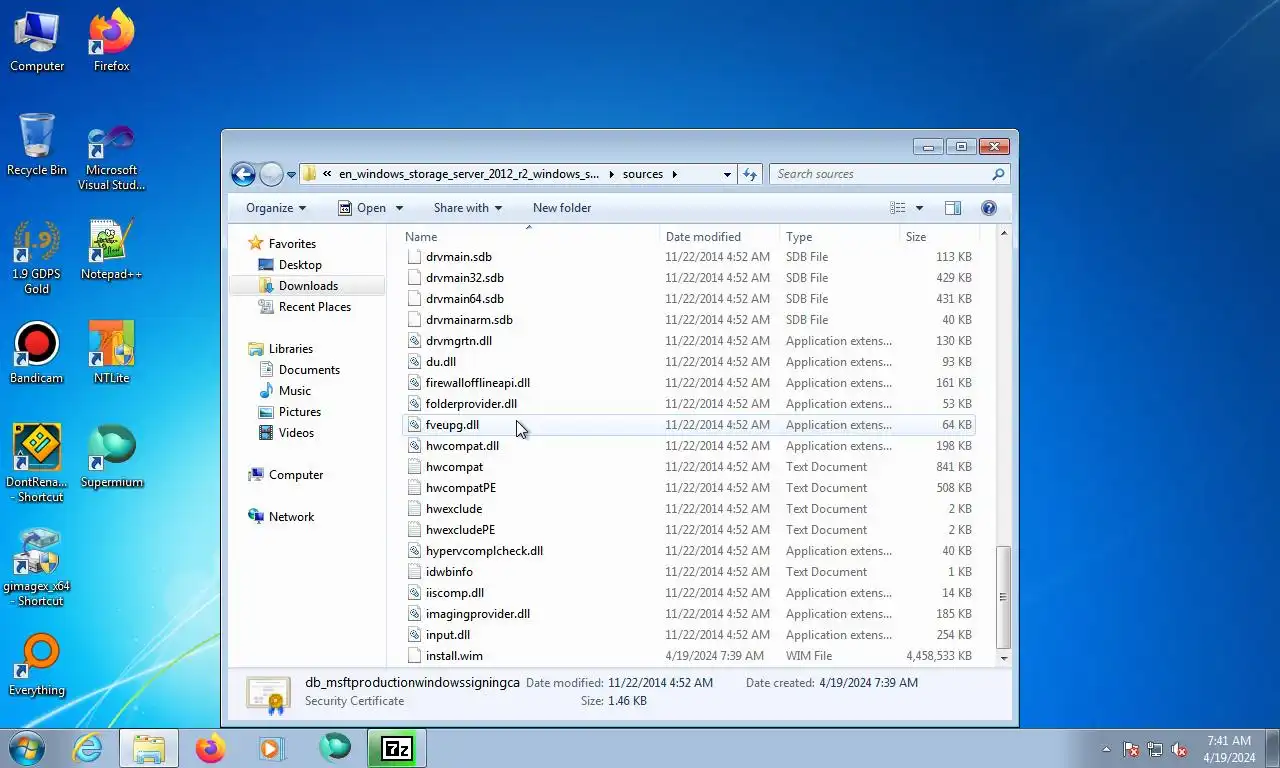Screen dimensions: 1280x768
Task: Select the Microsoft Visual Studio desktop shortcut
Action: click(x=112, y=156)
